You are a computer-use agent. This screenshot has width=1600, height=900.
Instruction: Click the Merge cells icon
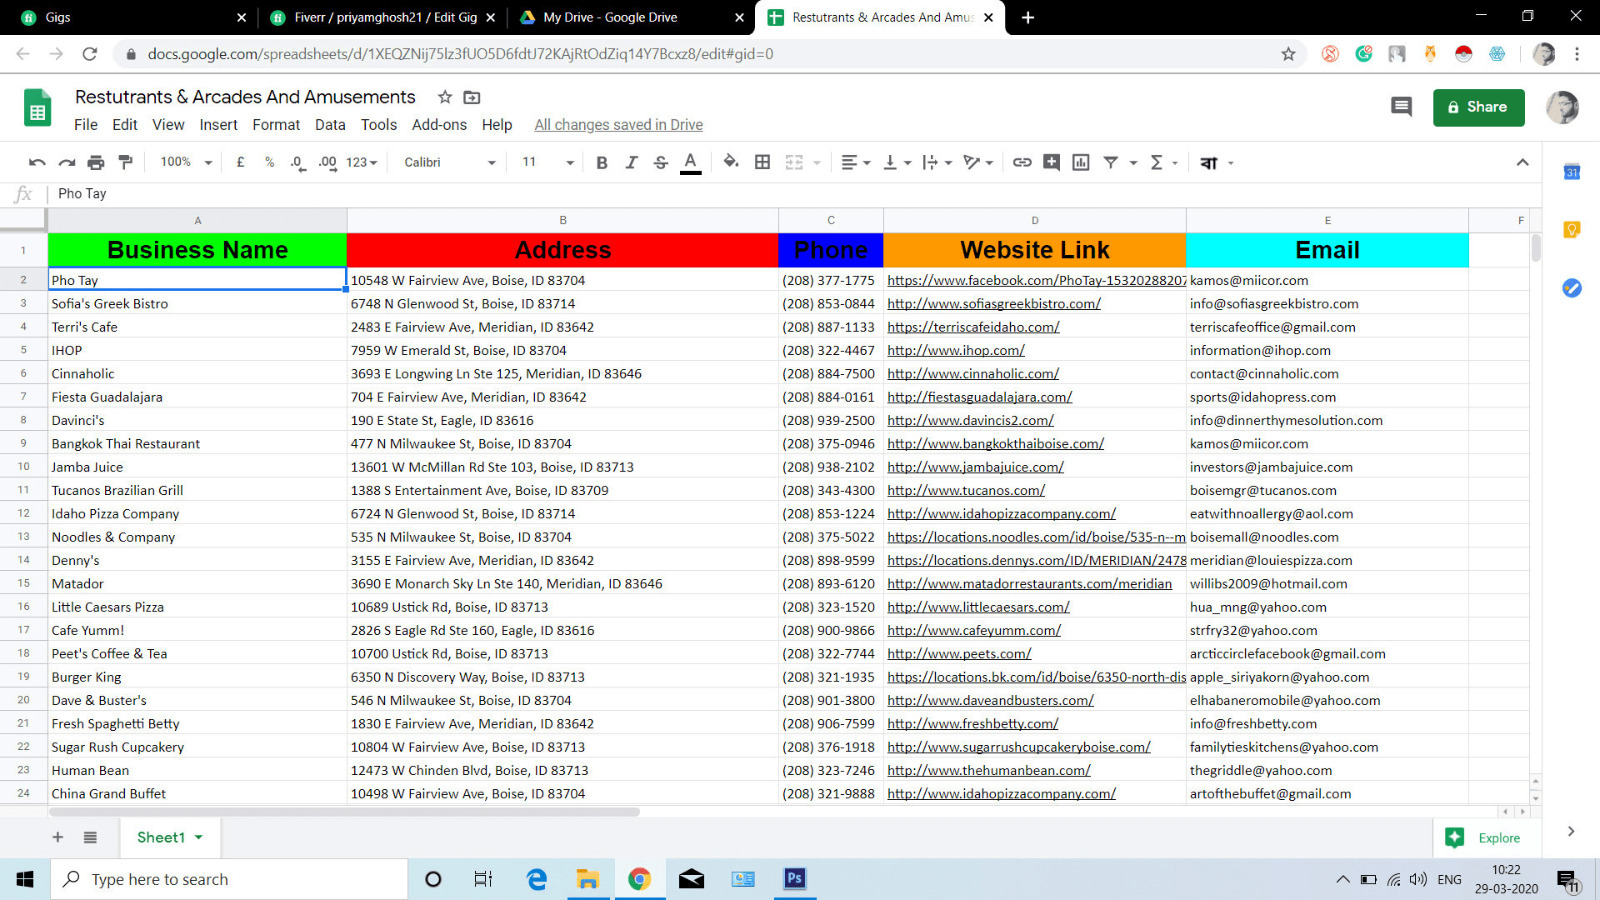click(794, 162)
